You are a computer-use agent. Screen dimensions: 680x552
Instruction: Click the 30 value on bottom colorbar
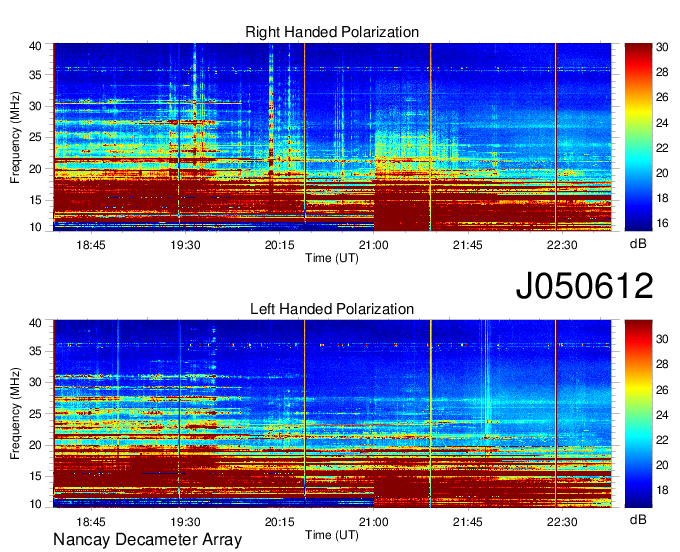point(662,339)
